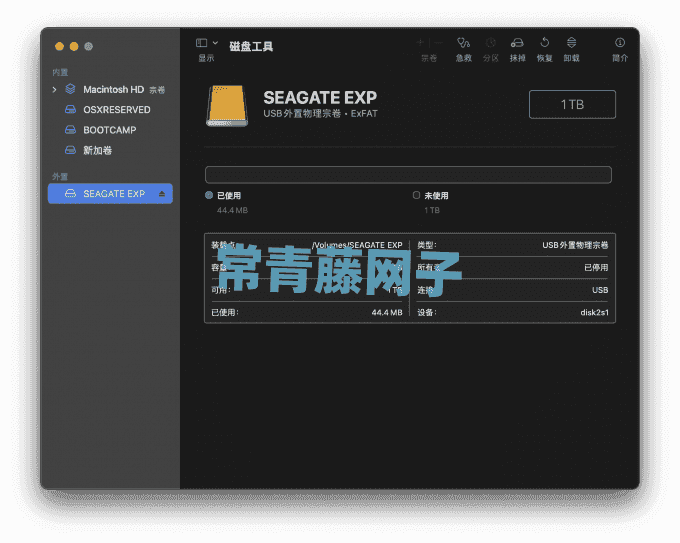Viewport: 680px width, 543px height.
Task: Click the USB connection value
Action: [x=600, y=290]
